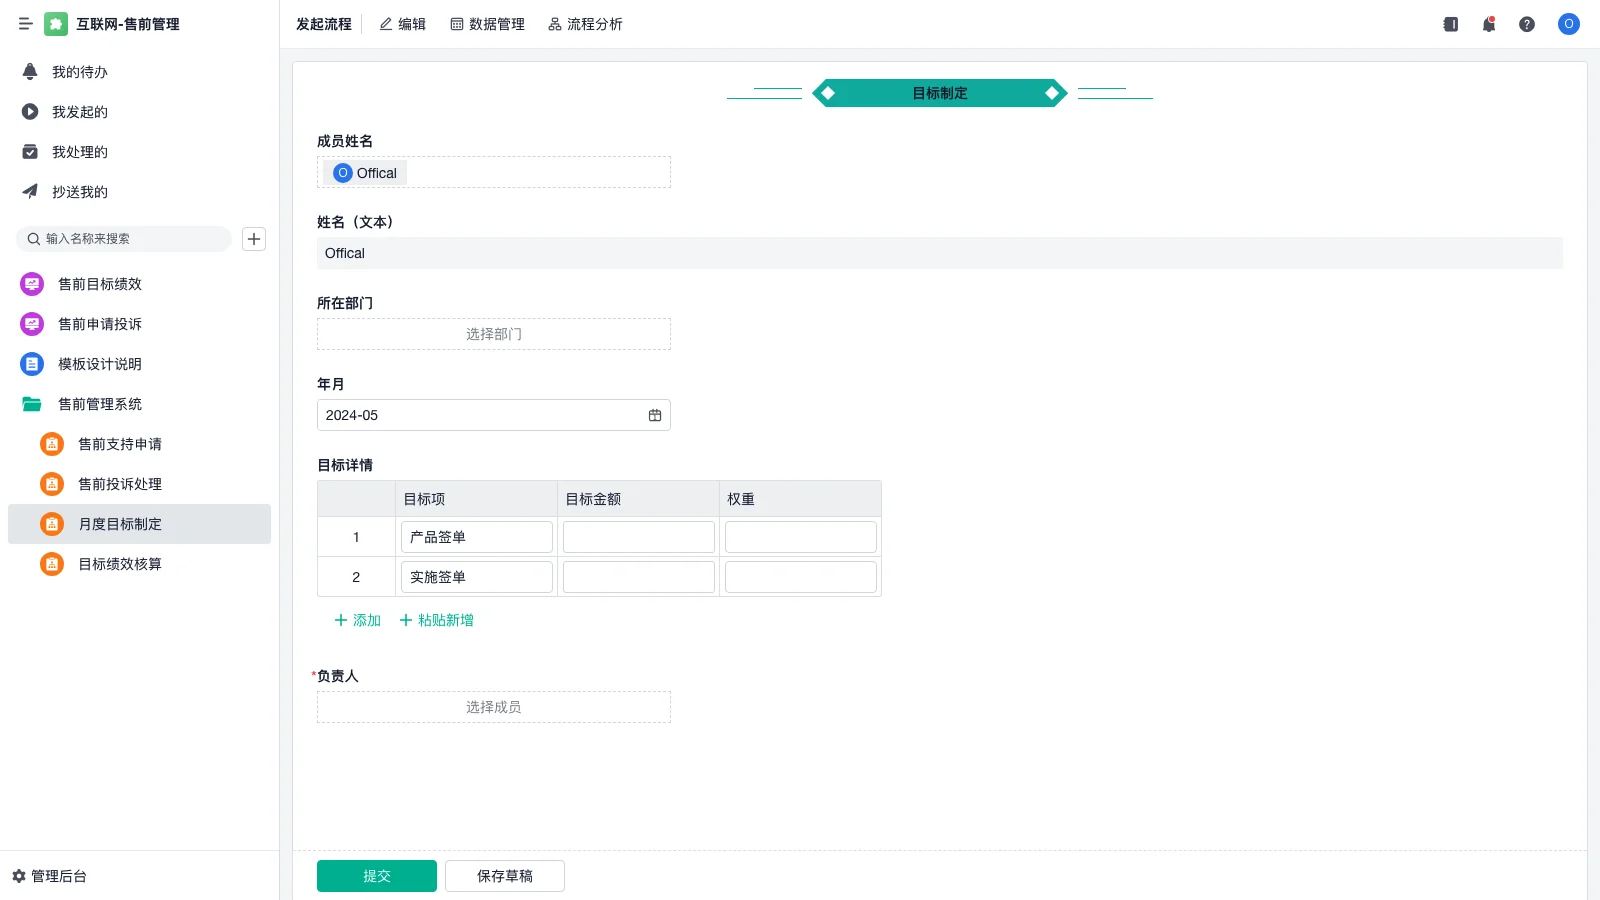Click the 提交 submit button
The image size is (1600, 900).
376,875
